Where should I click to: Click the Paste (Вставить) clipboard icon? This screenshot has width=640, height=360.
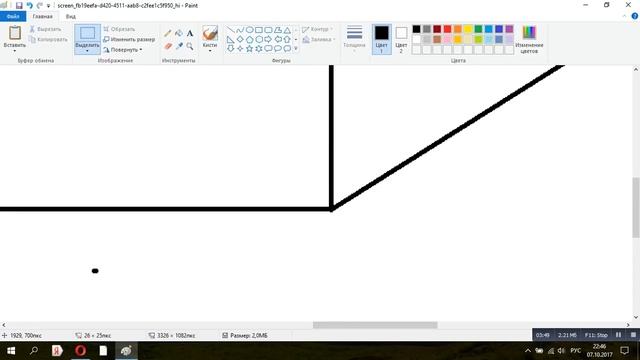(15, 33)
